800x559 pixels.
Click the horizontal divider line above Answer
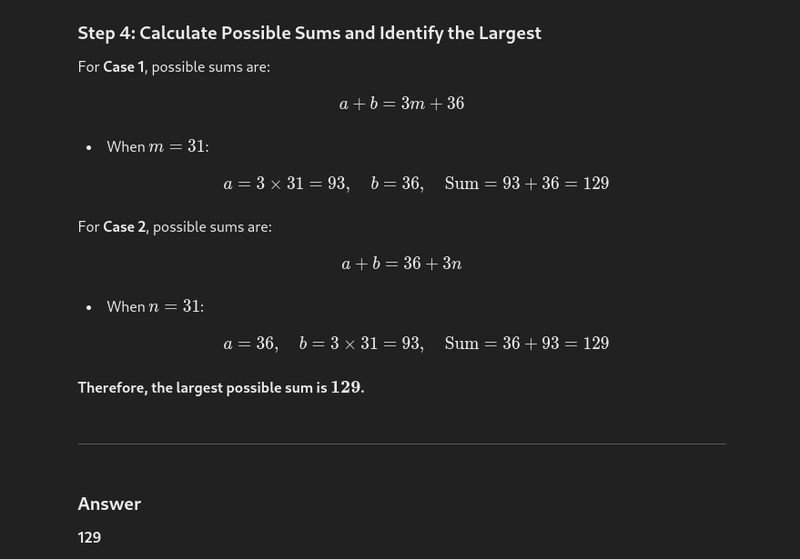pos(402,444)
